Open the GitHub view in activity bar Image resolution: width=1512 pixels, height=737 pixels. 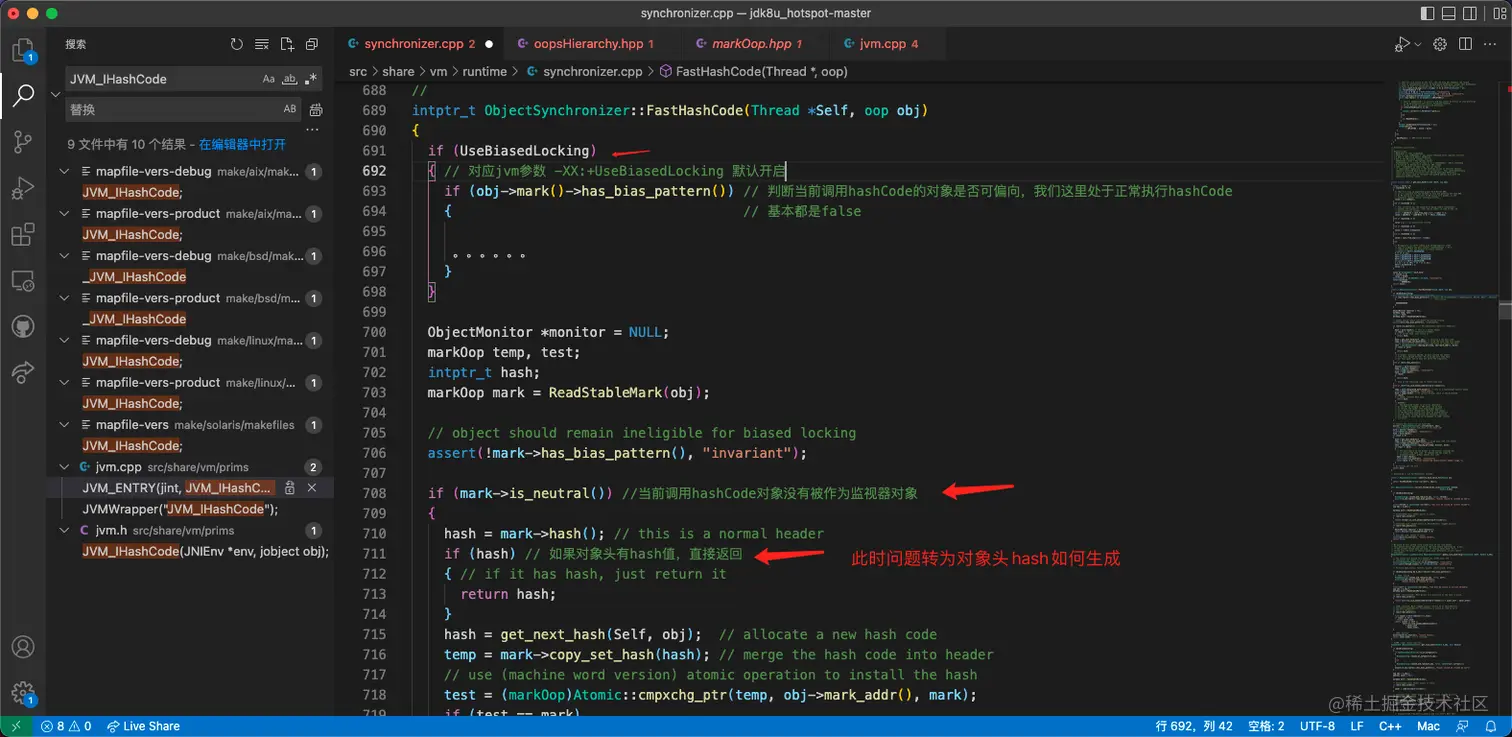23,327
